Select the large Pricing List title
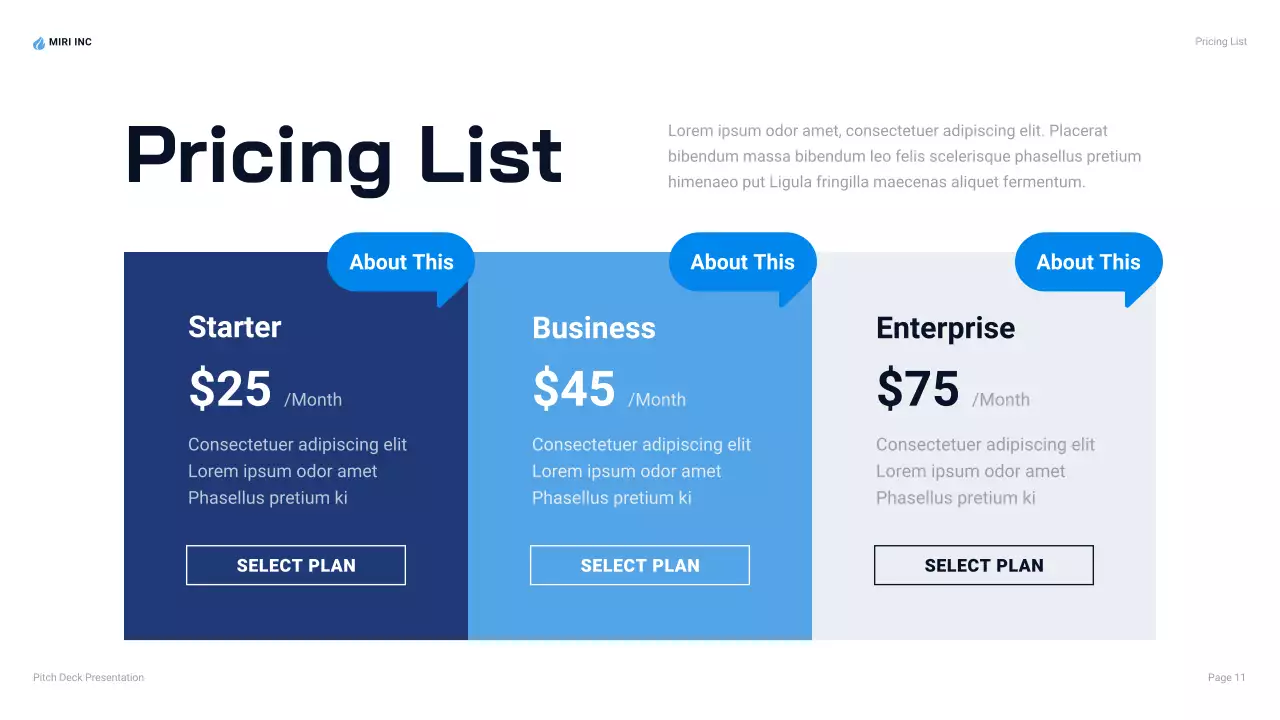Viewport: 1280px width, 720px height. click(343, 156)
